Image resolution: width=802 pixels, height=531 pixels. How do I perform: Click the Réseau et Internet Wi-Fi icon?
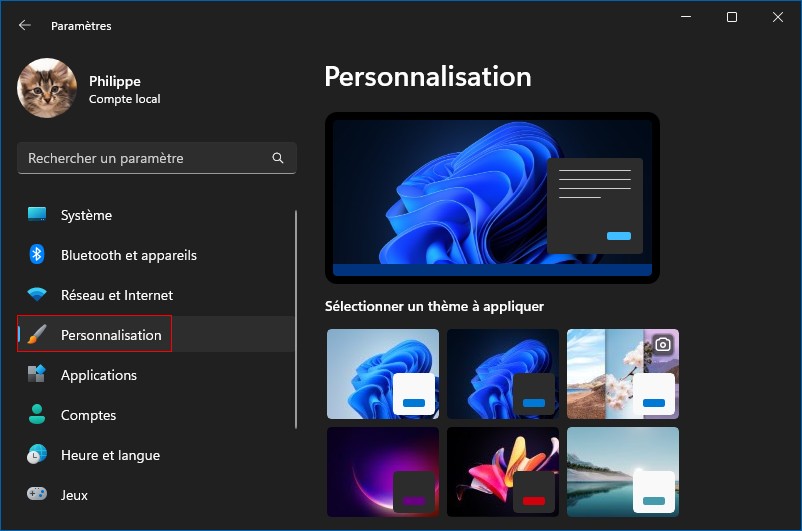37,295
